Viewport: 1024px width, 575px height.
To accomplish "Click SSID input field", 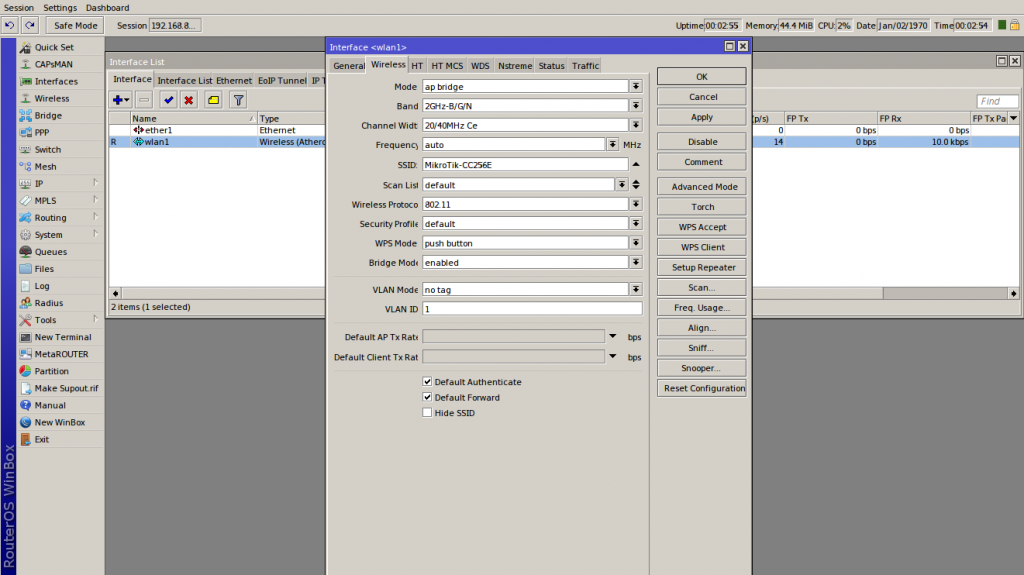I will point(525,165).
